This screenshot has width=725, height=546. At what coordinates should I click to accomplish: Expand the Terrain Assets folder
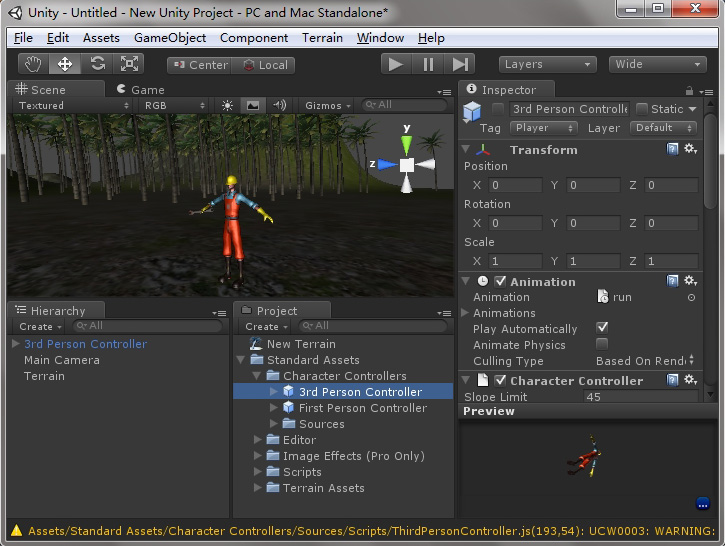pyautogui.click(x=258, y=488)
